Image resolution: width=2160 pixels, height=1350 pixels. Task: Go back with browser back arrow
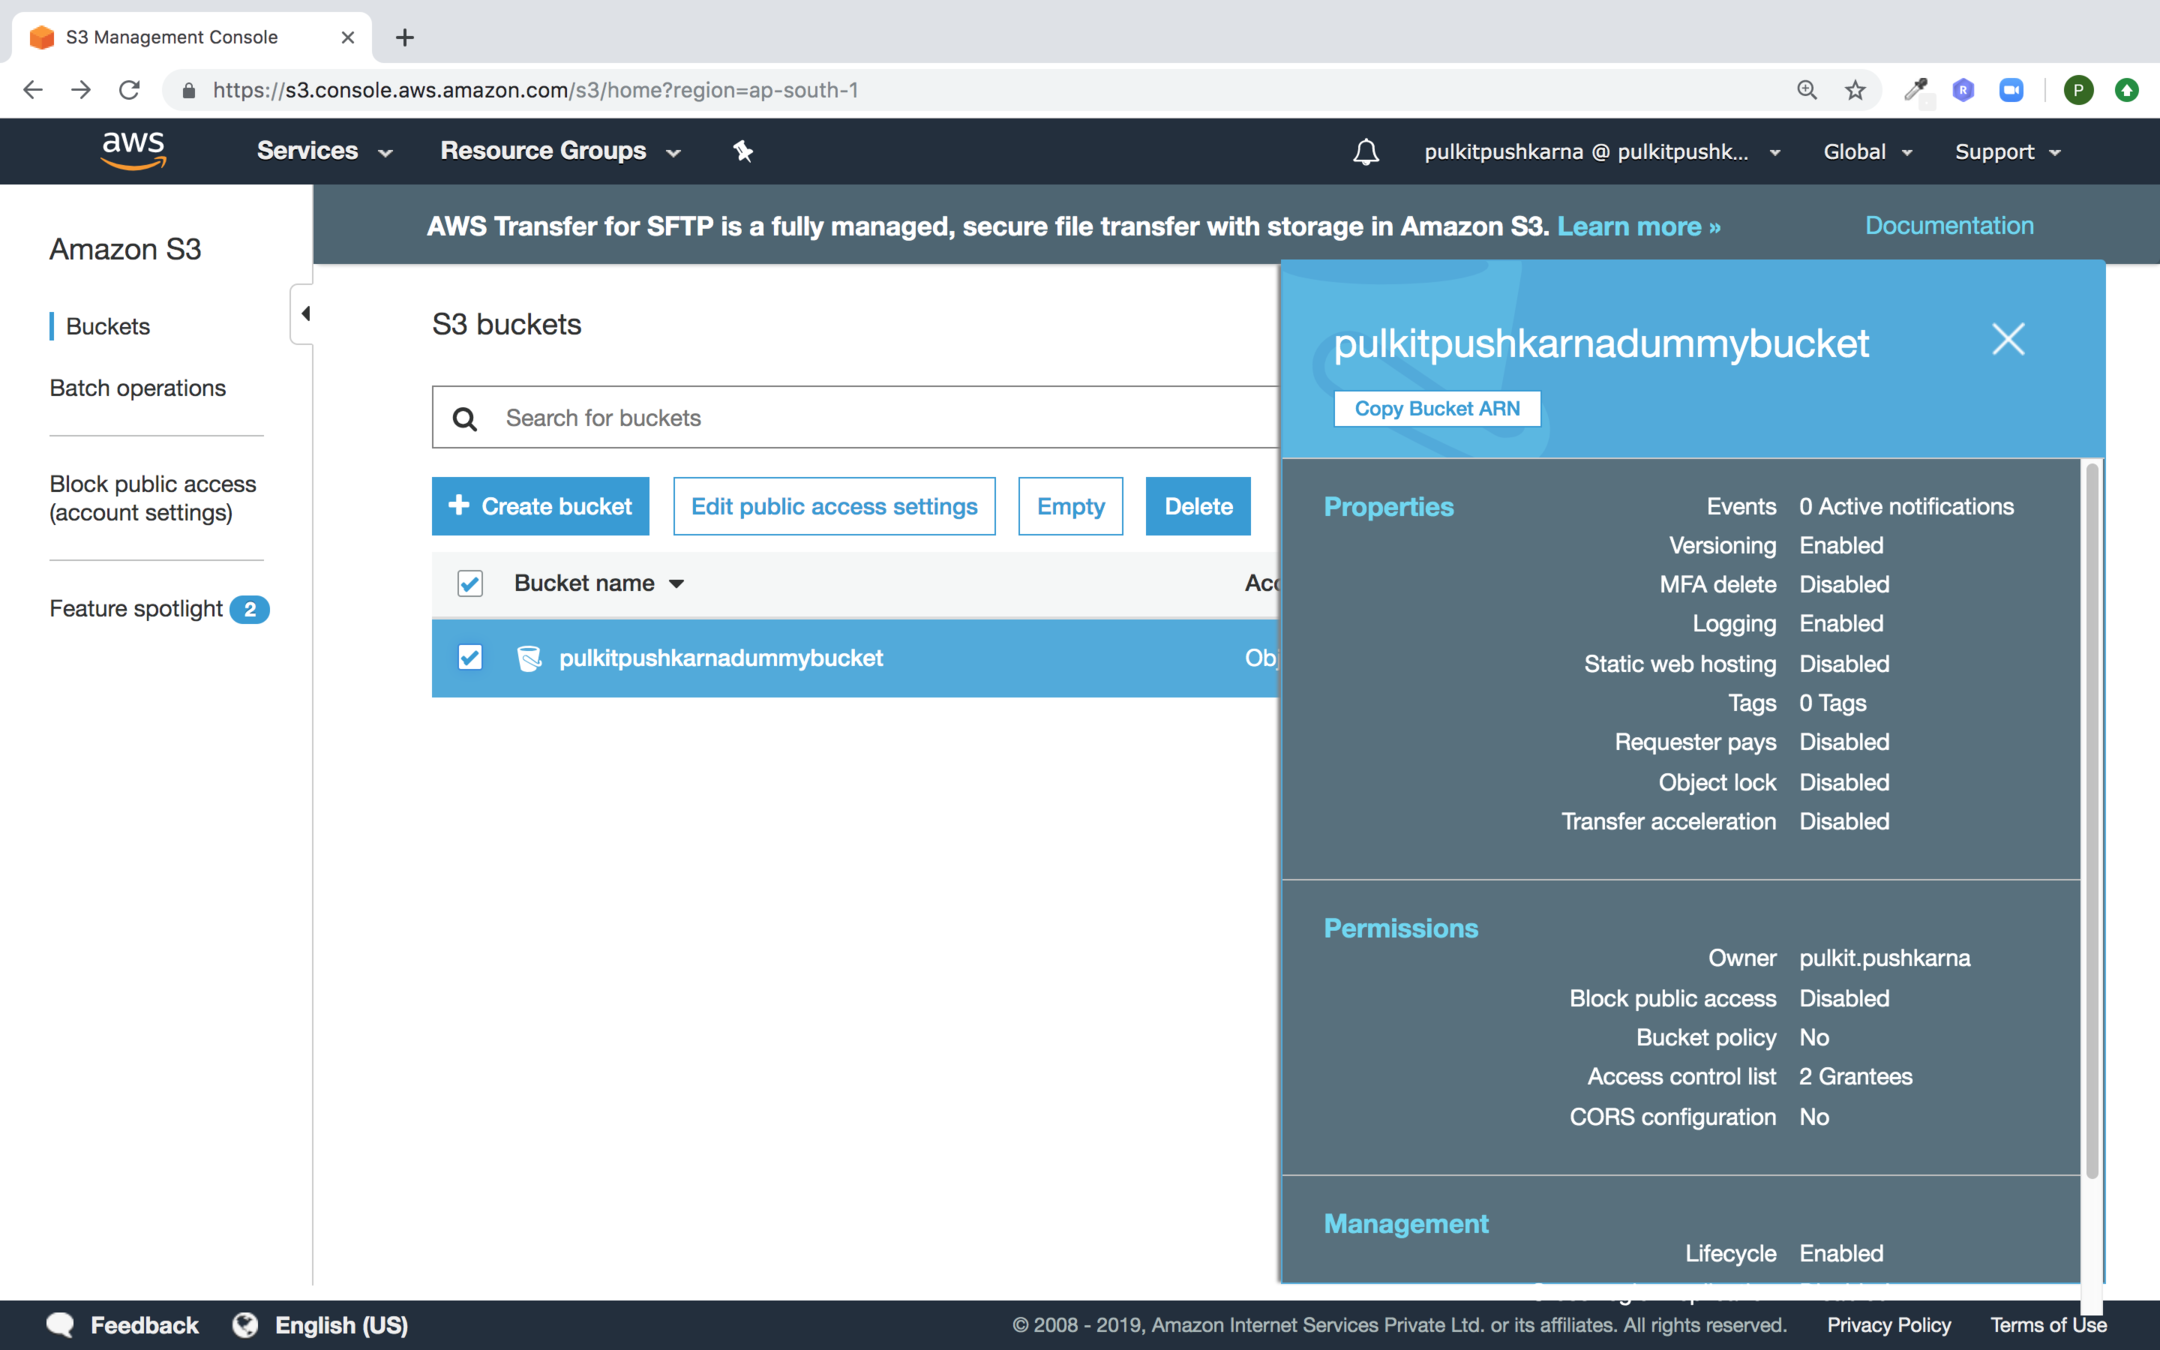click(33, 90)
